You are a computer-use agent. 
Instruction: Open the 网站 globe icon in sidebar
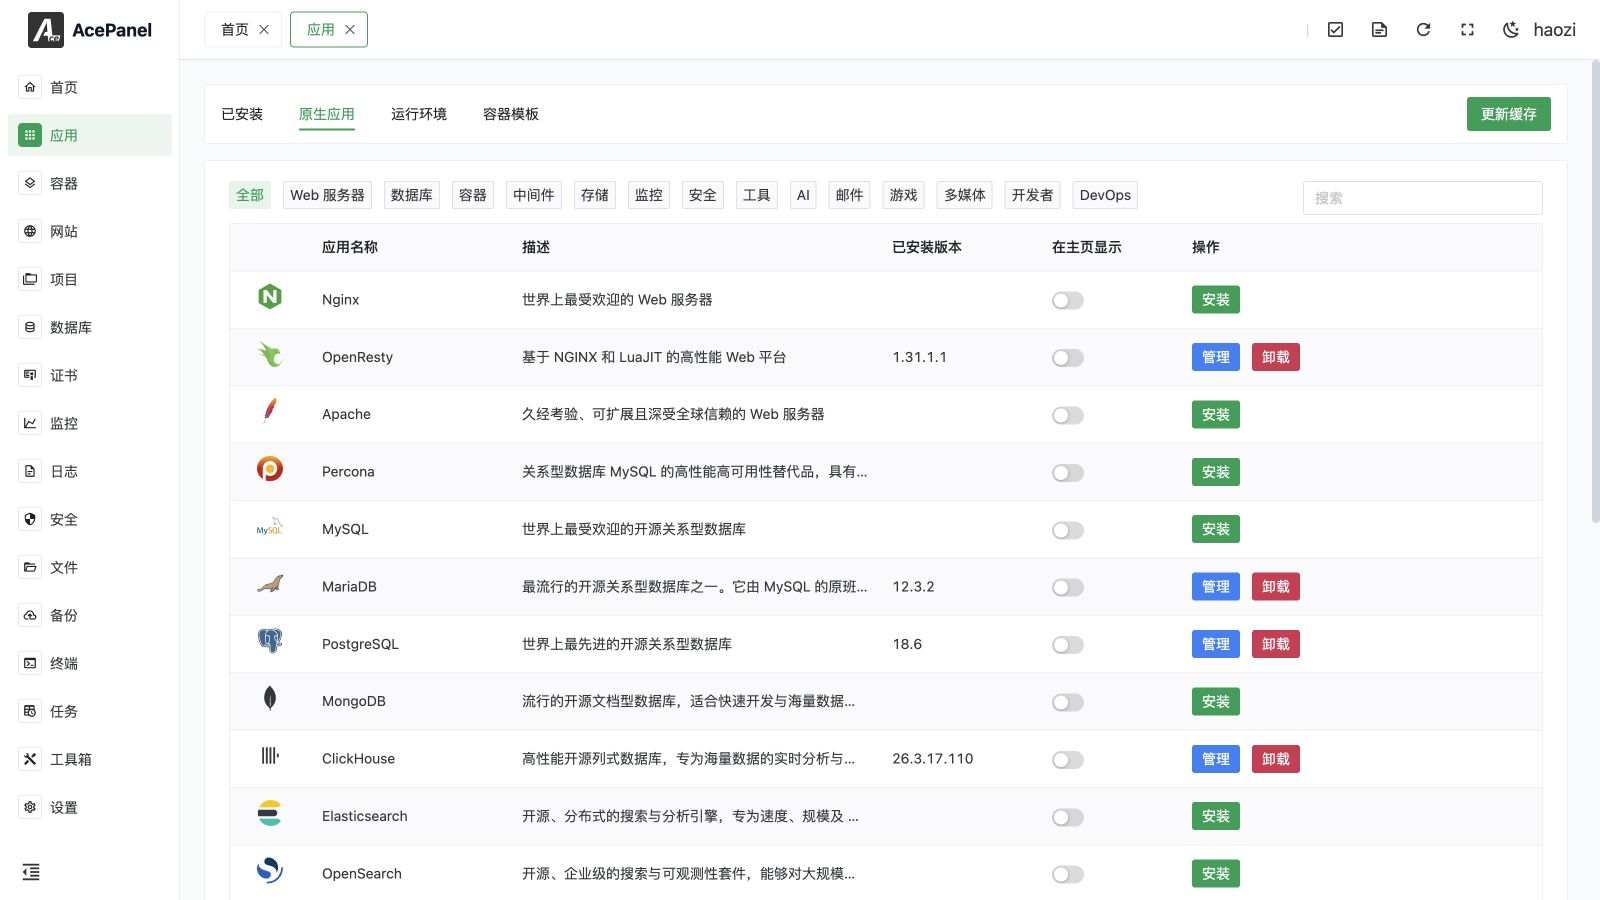(x=30, y=231)
